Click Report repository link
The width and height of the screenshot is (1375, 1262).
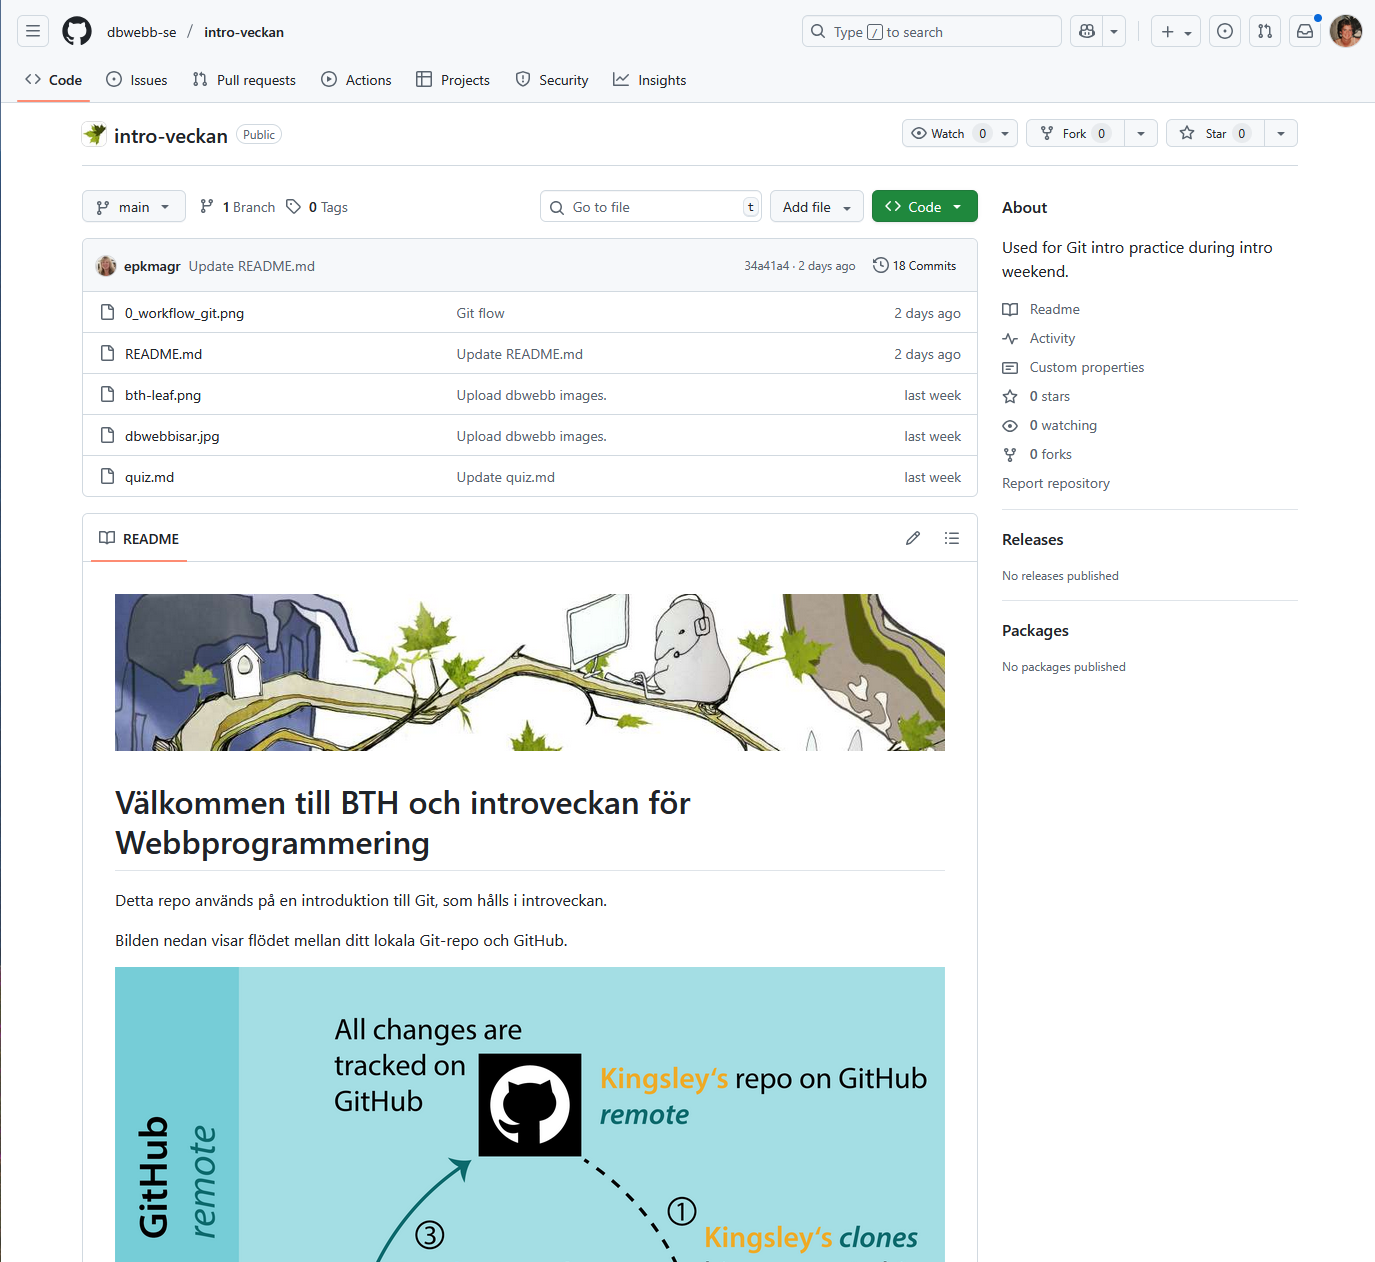click(1056, 483)
